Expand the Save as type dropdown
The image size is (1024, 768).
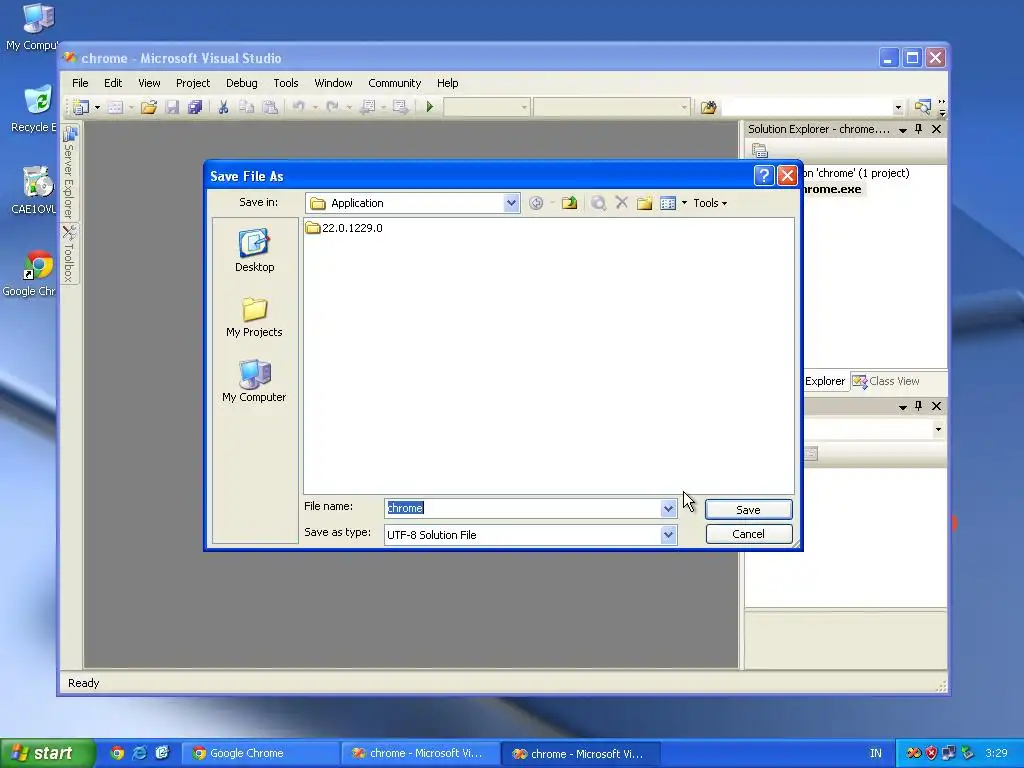tap(668, 535)
